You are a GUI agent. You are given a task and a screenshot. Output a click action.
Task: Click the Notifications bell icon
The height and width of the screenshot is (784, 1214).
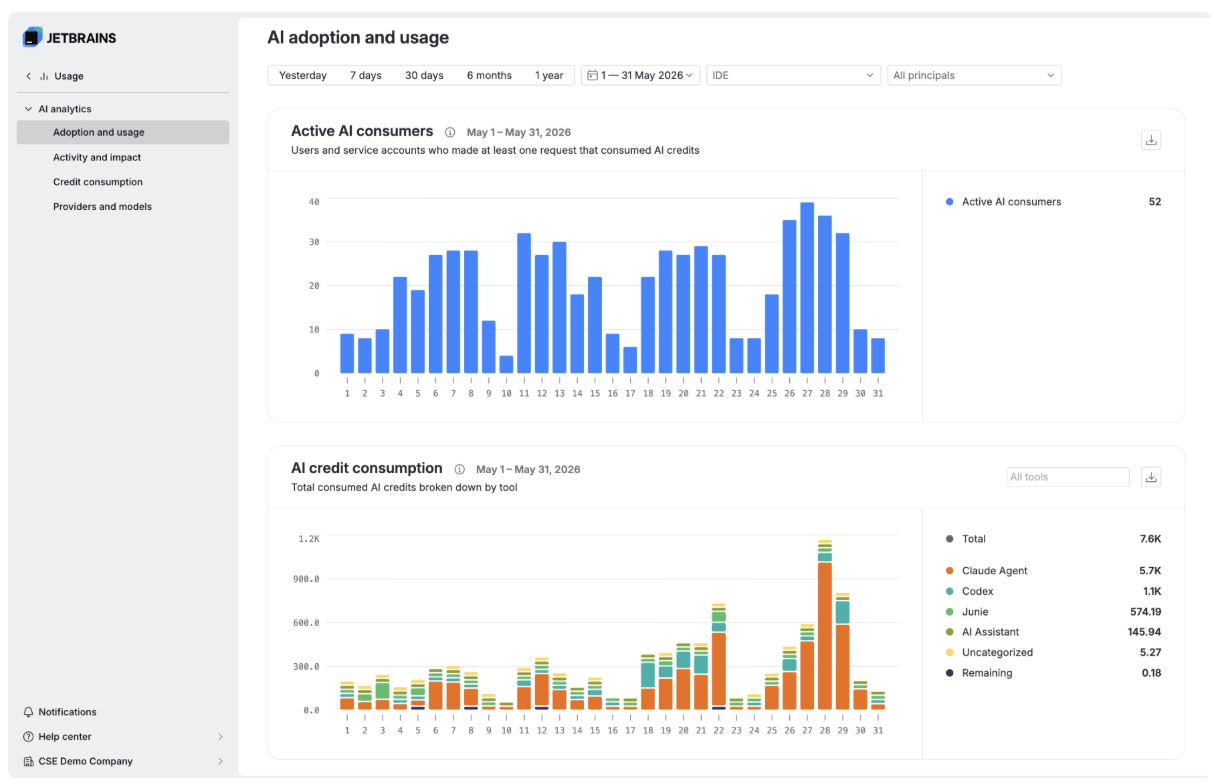coord(28,712)
